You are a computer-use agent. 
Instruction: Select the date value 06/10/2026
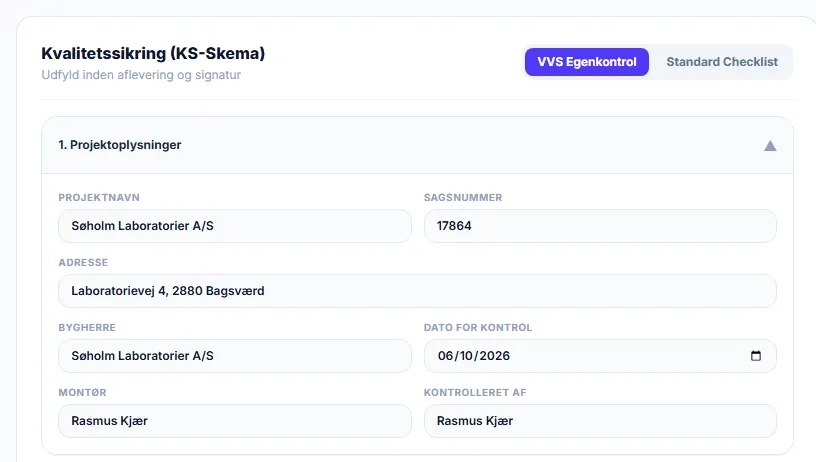point(474,356)
